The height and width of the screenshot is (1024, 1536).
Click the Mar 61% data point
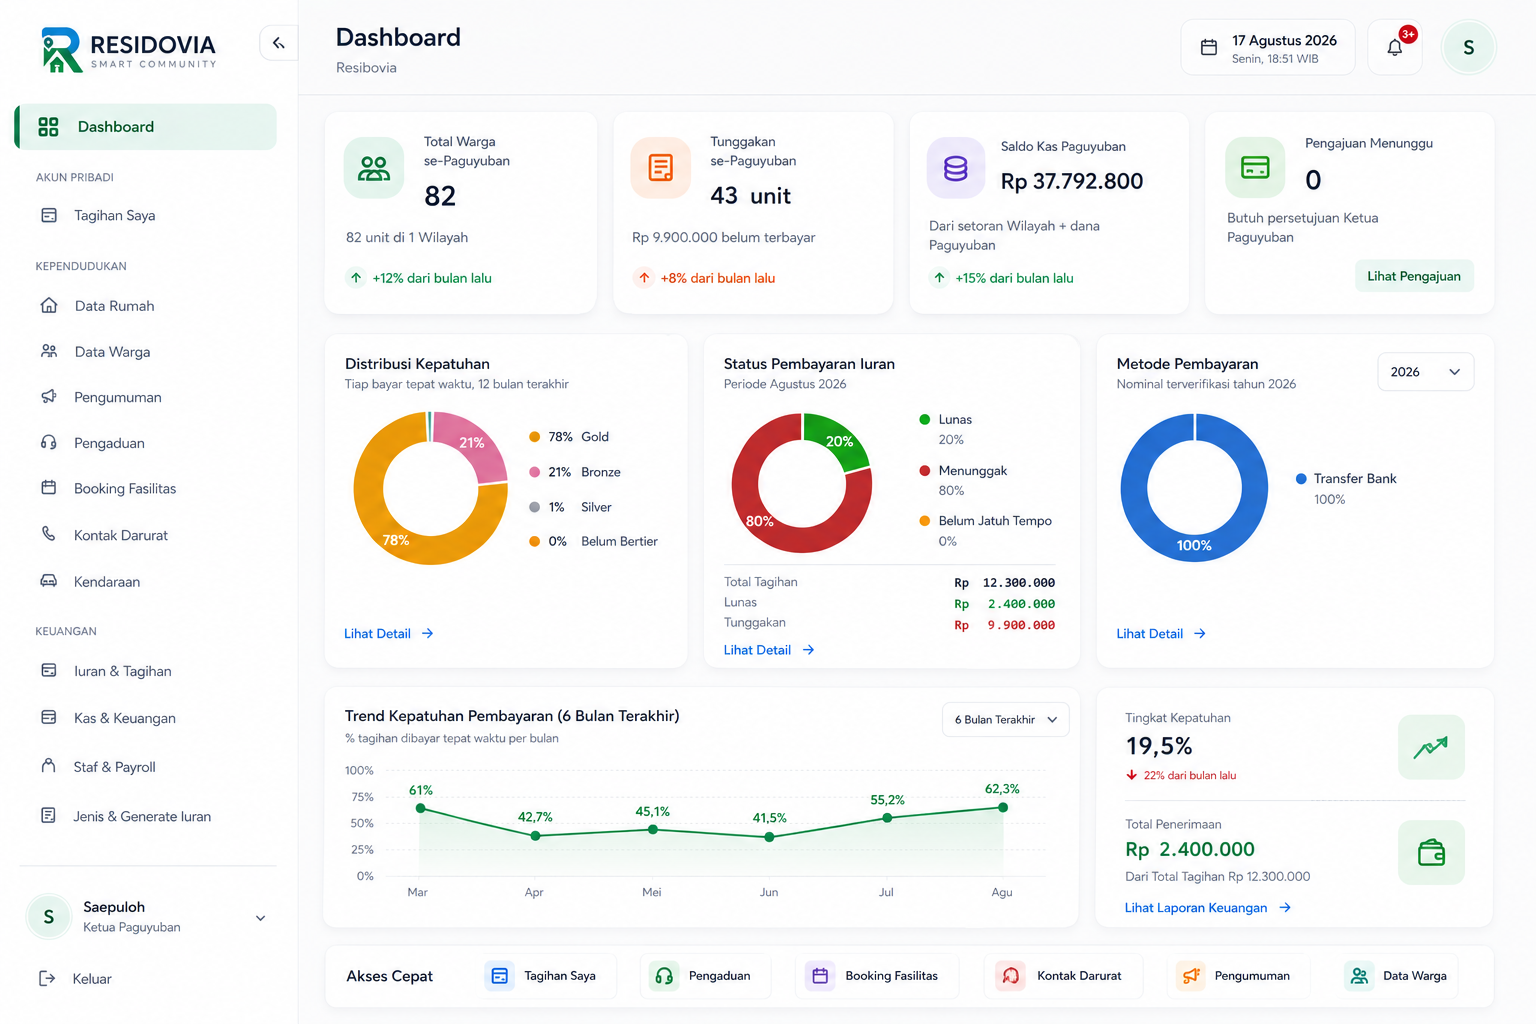(421, 808)
